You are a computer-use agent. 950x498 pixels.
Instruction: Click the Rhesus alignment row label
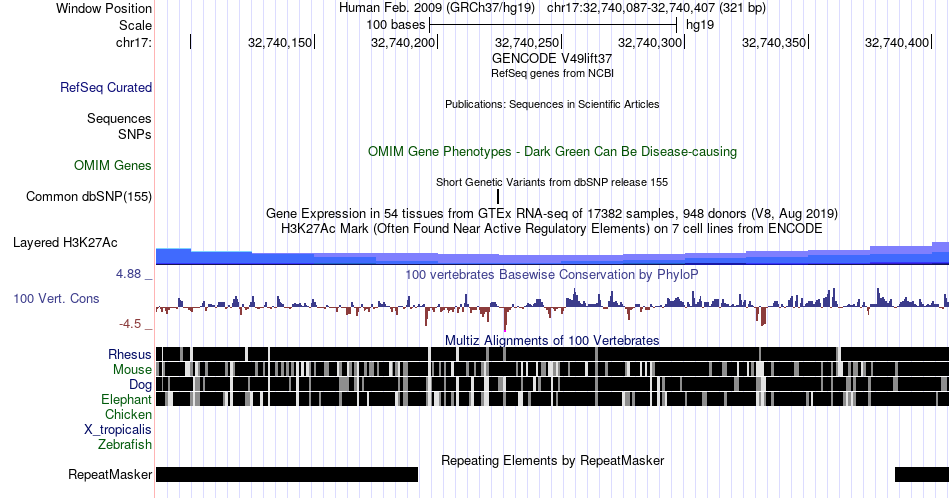(x=130, y=354)
